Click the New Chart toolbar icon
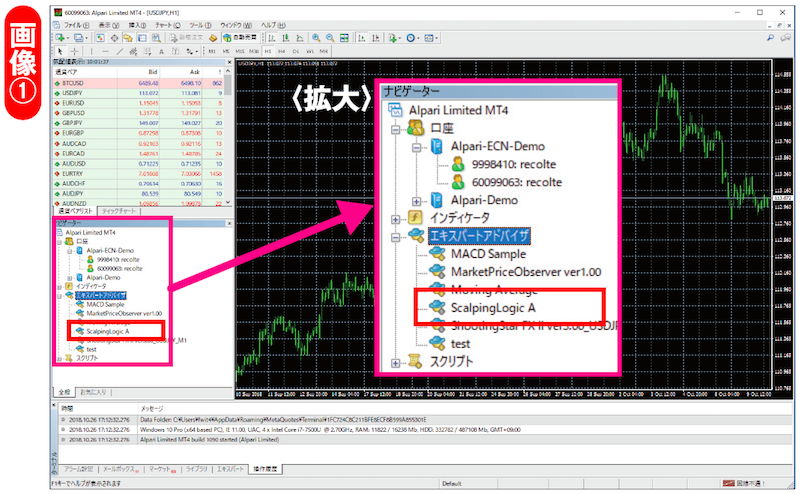Screen dimensions: 800x494 click(60, 38)
